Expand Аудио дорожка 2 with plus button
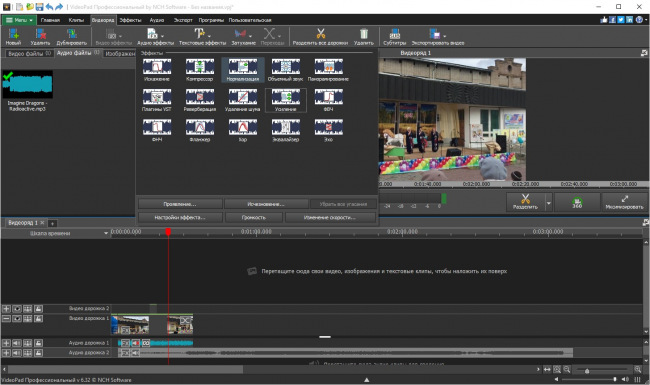This screenshot has width=650, height=385. pos(6,353)
